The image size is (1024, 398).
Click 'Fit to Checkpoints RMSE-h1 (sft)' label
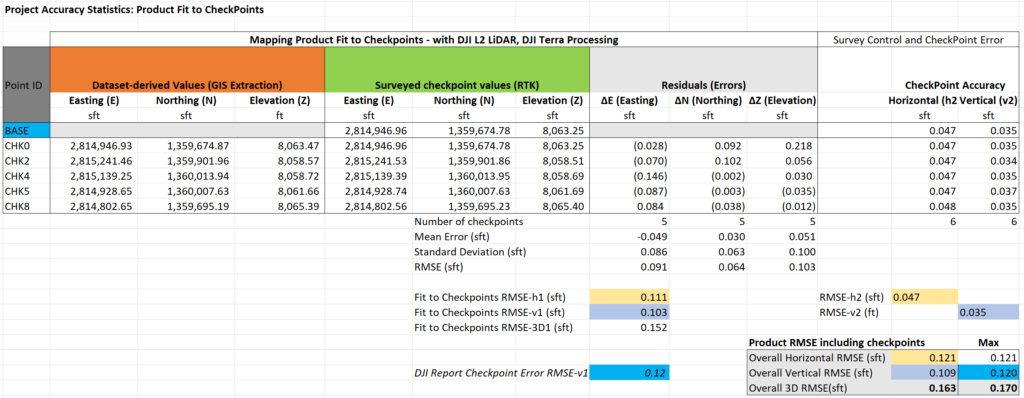tap(490, 297)
